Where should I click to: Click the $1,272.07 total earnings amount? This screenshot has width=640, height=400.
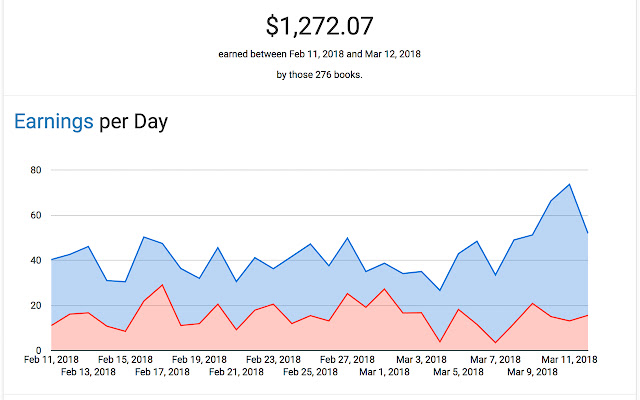click(x=320, y=25)
